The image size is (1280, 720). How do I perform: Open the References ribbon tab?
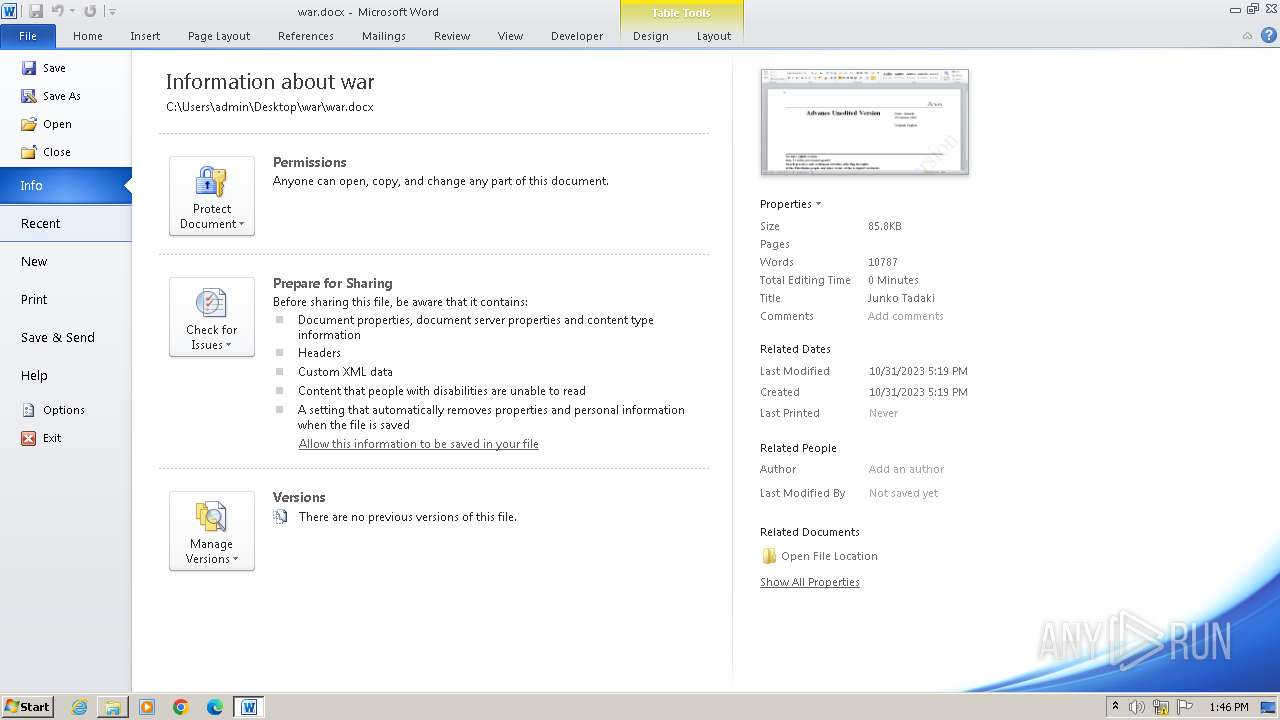(306, 36)
